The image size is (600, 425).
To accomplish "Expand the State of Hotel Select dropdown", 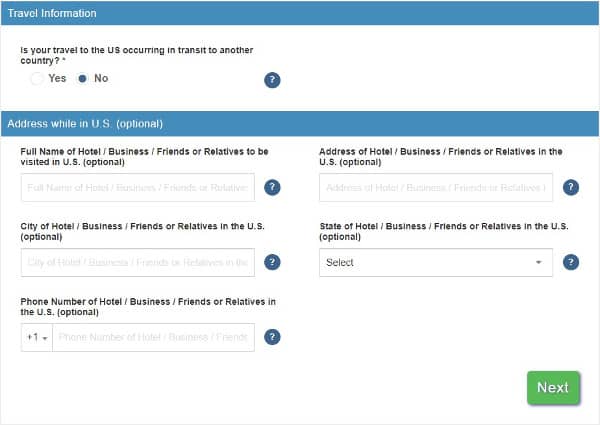I will coord(435,262).
